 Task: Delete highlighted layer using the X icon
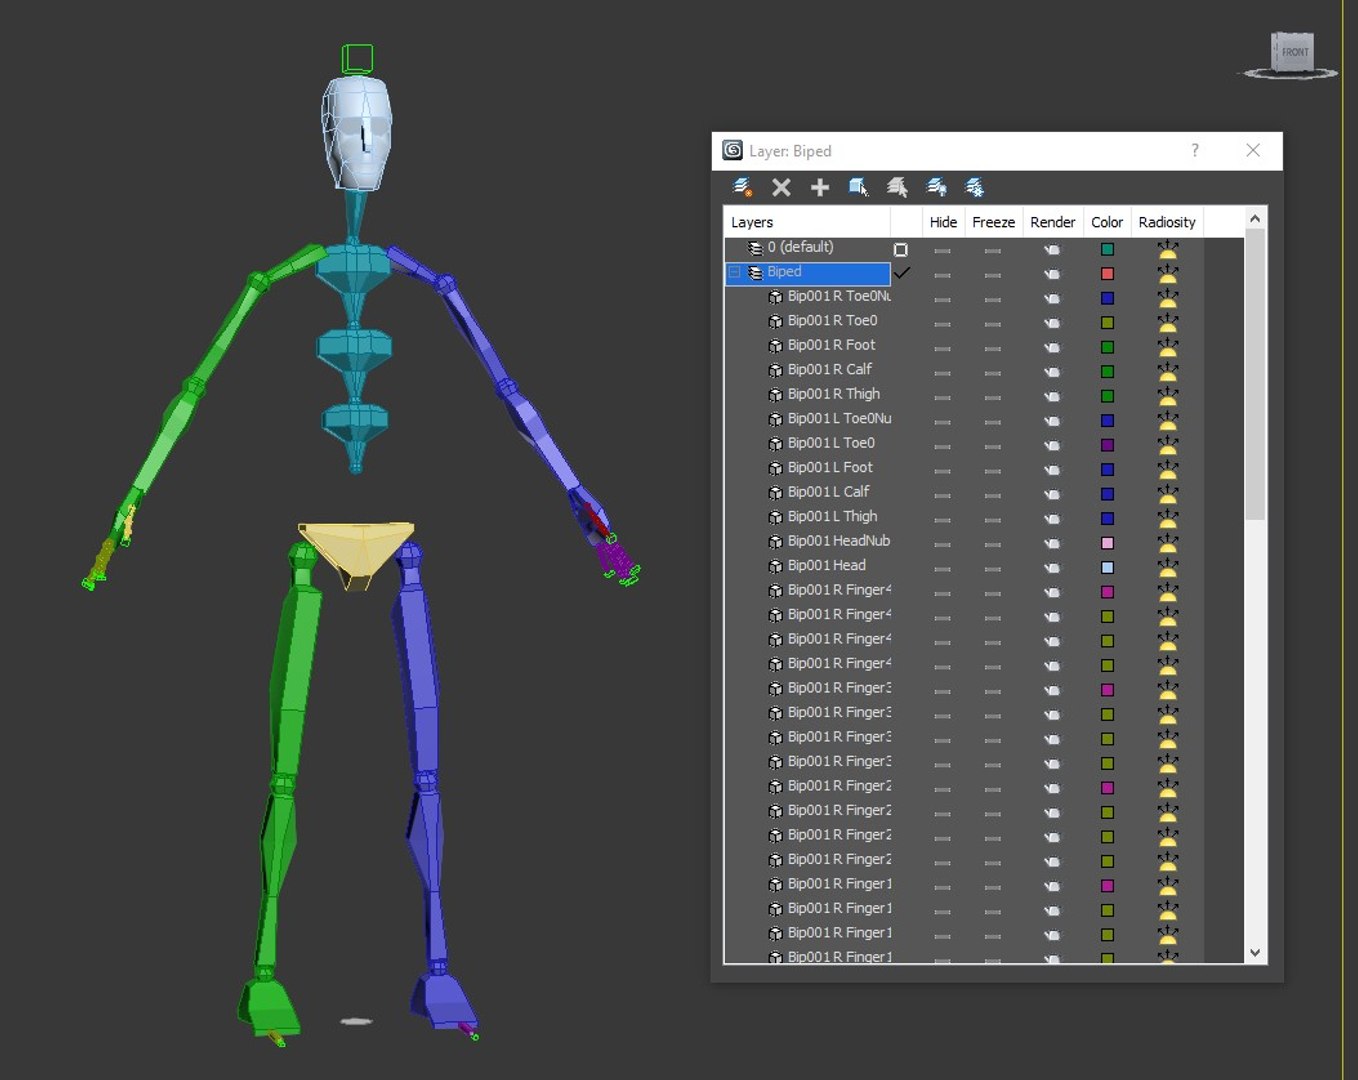781,187
